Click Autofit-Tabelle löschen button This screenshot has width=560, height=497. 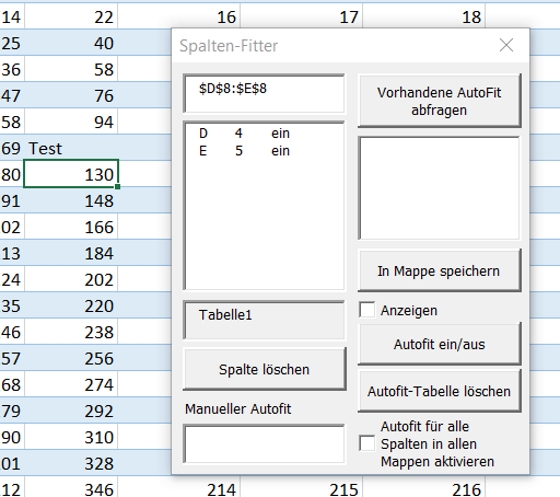coord(439,391)
